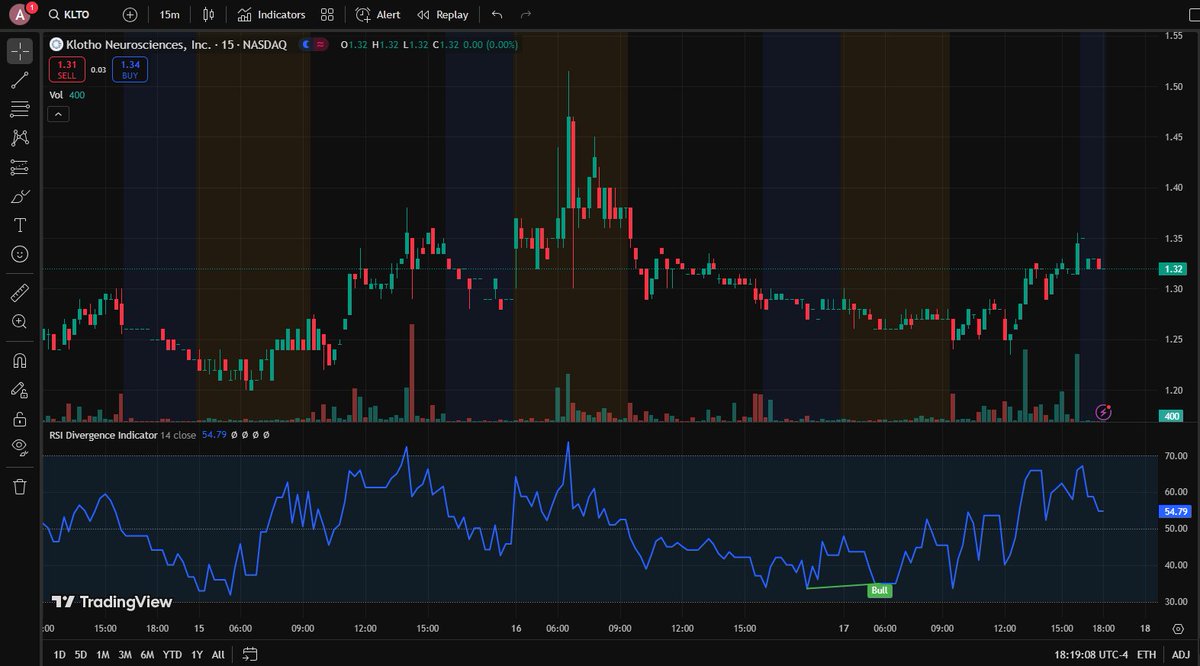This screenshot has height=666, width=1200.
Task: Open the Indicators dialog
Action: (271, 15)
